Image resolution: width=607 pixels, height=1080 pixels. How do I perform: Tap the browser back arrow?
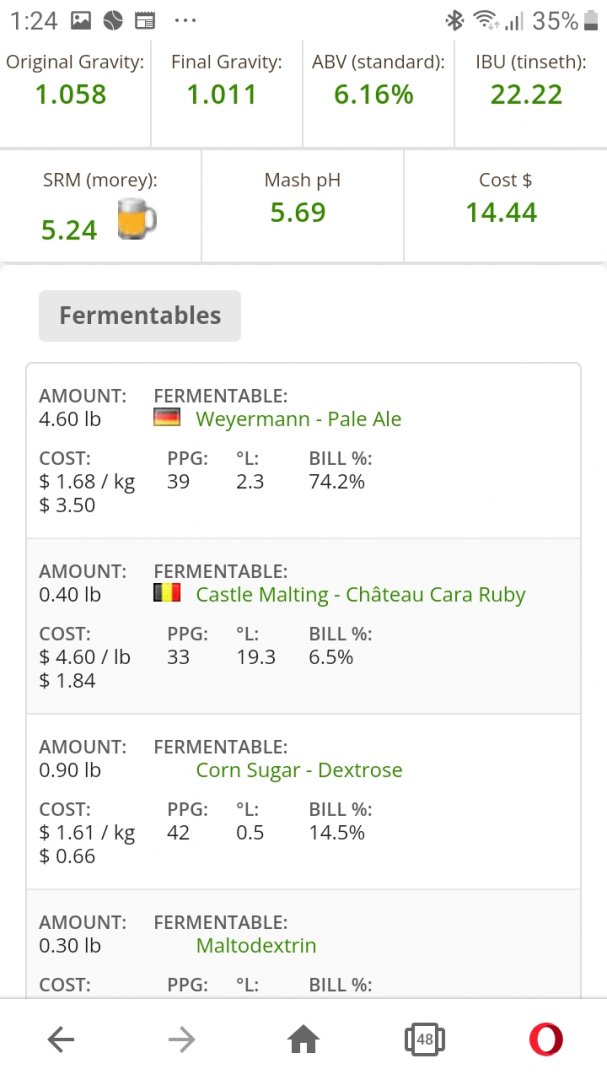click(61, 1039)
